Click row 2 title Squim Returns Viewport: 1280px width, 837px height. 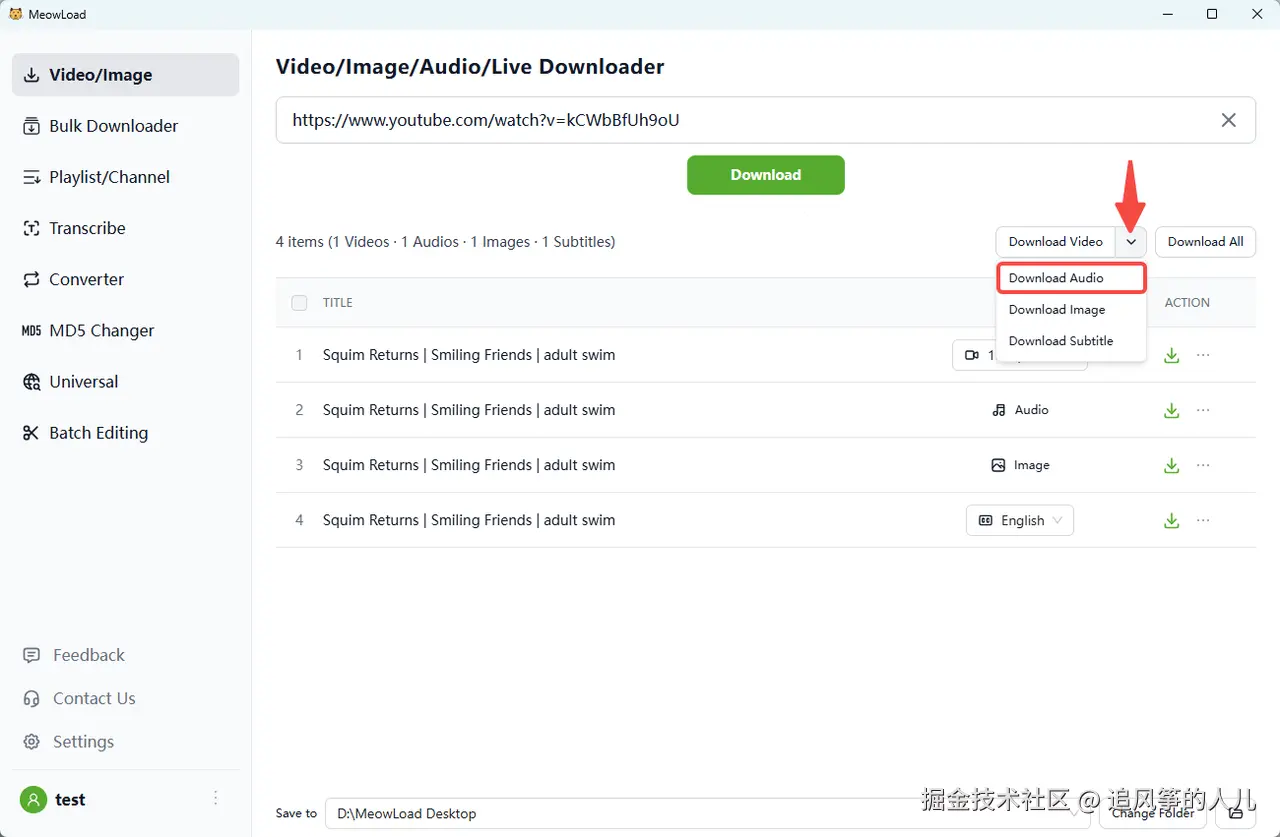pyautogui.click(x=469, y=410)
